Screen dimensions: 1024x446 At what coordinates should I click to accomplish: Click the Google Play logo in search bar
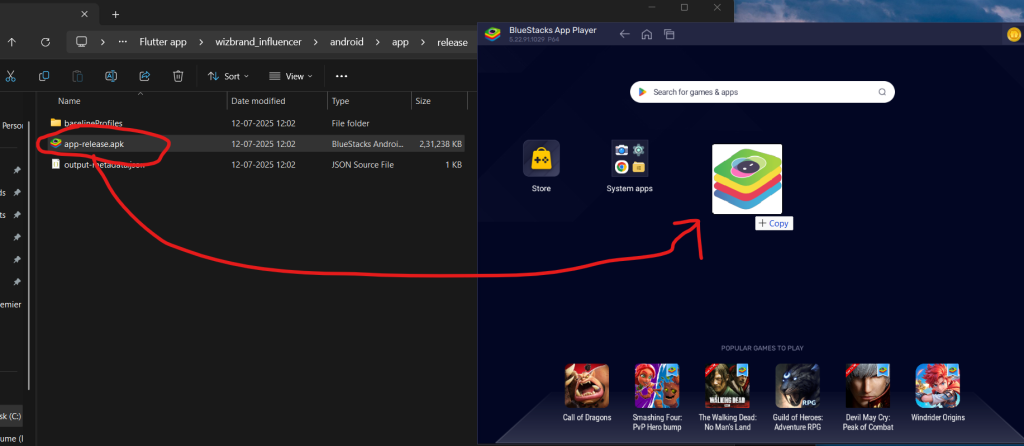(x=643, y=92)
